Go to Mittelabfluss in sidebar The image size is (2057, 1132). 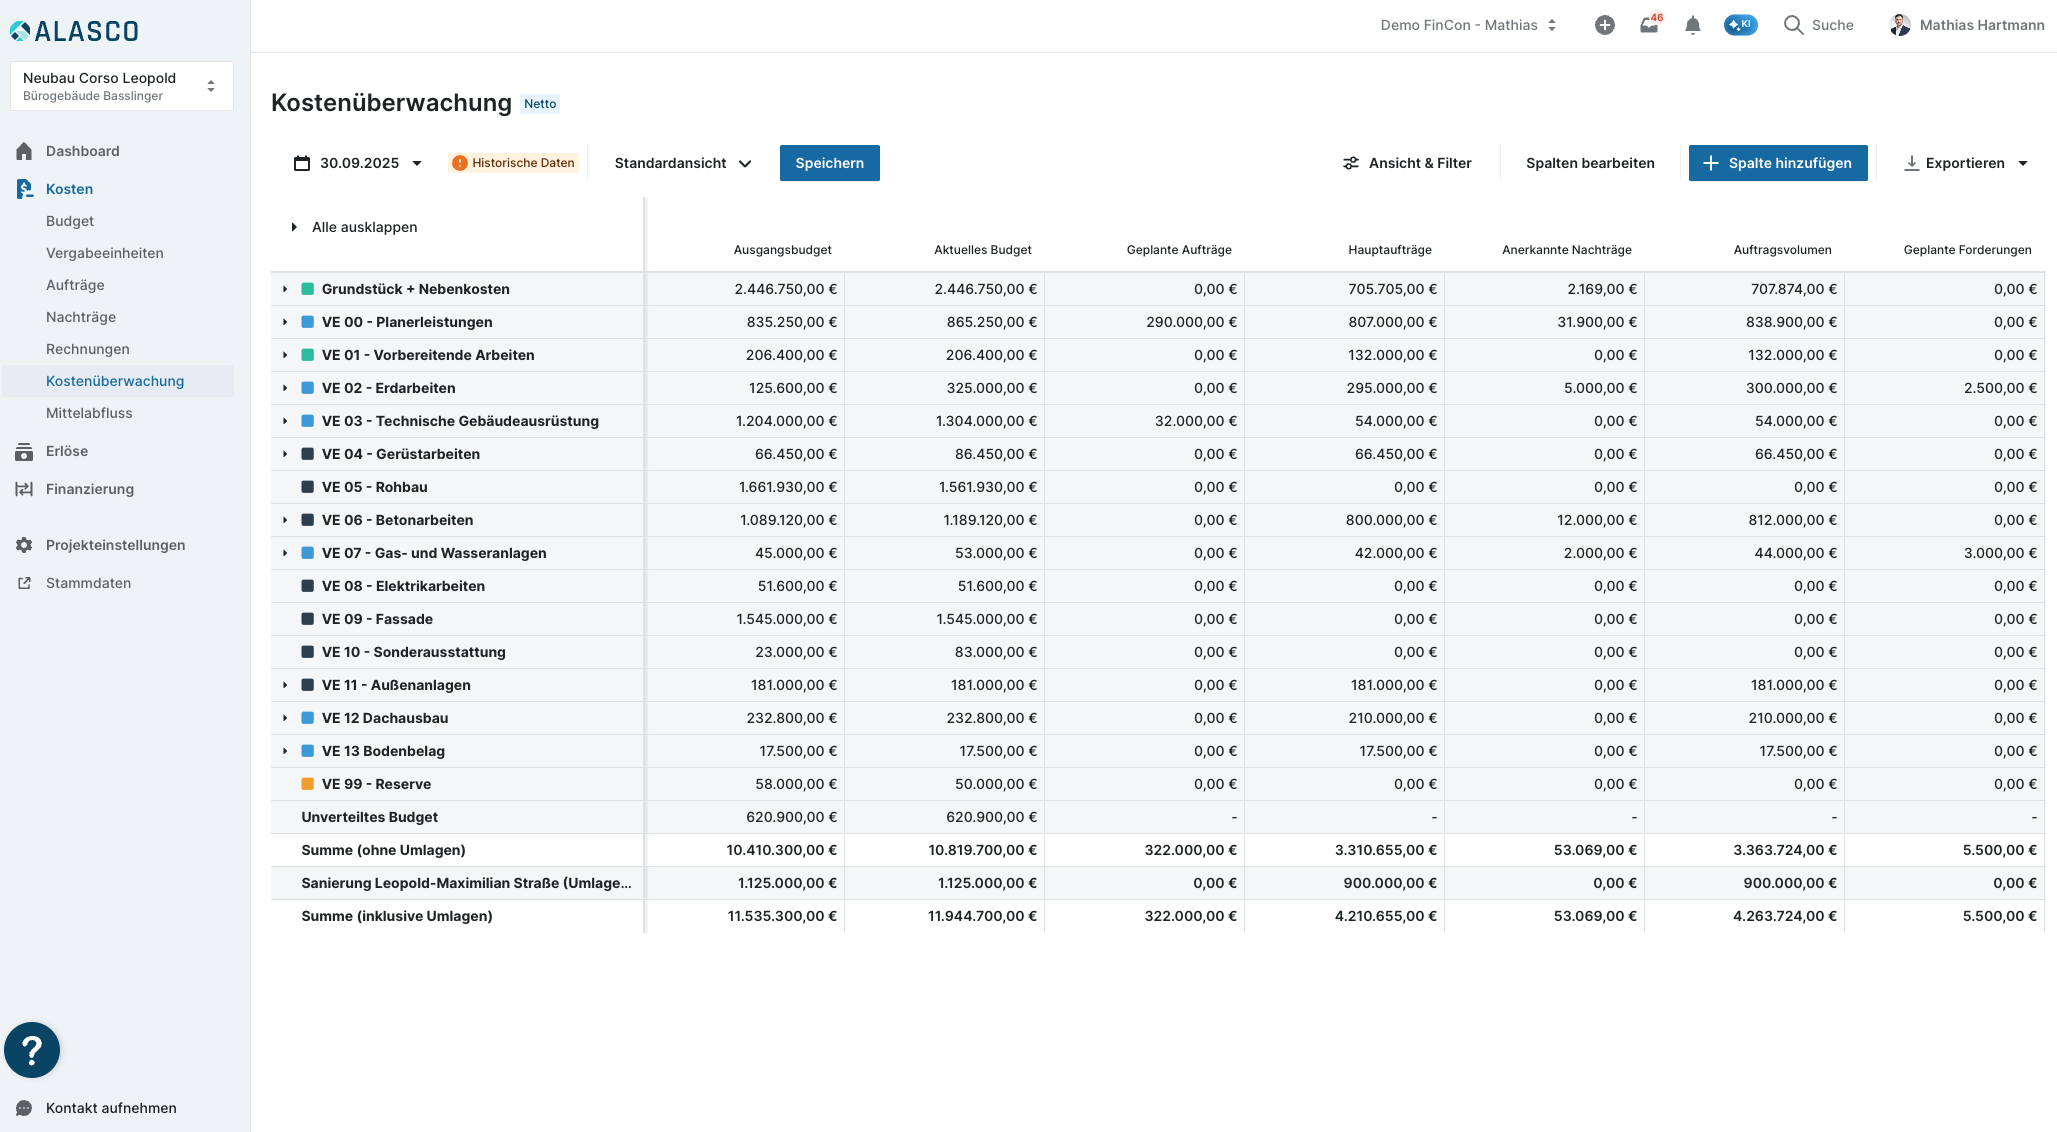[x=89, y=413]
